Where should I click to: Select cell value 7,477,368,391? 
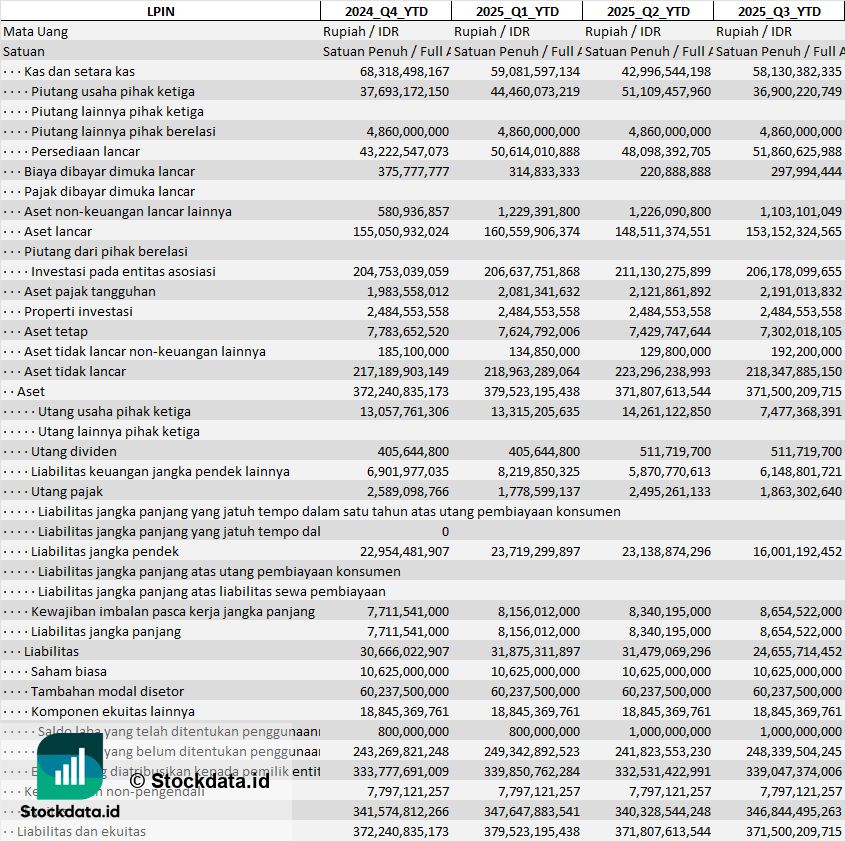(801, 412)
